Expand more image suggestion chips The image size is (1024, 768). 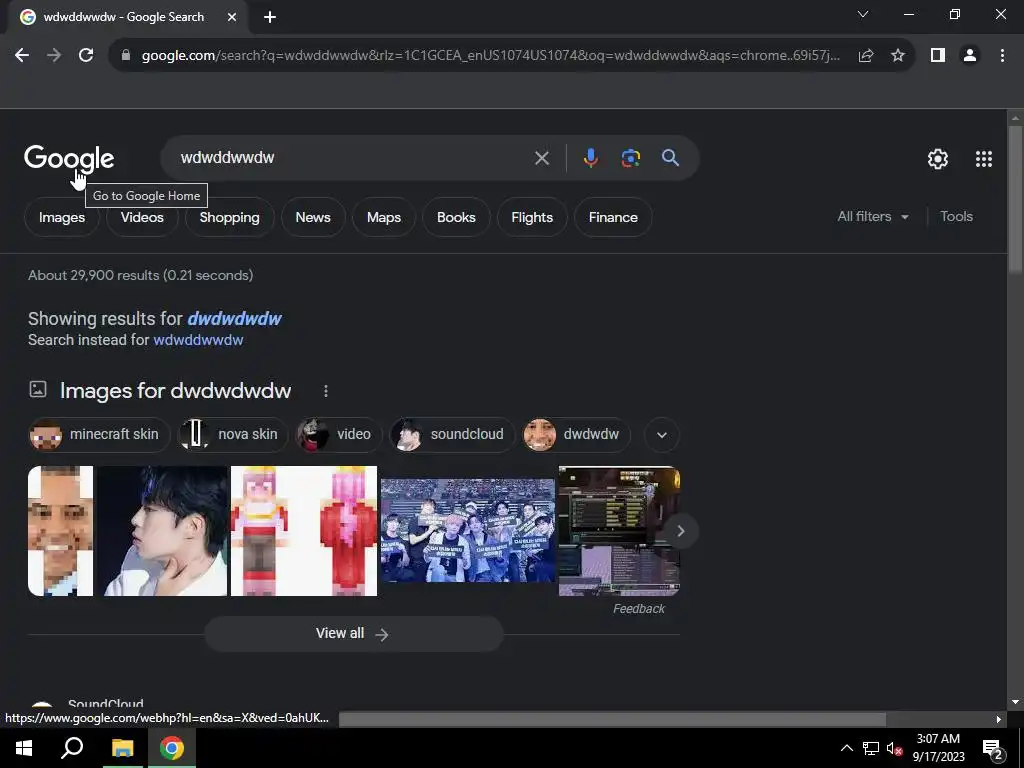[662, 435]
